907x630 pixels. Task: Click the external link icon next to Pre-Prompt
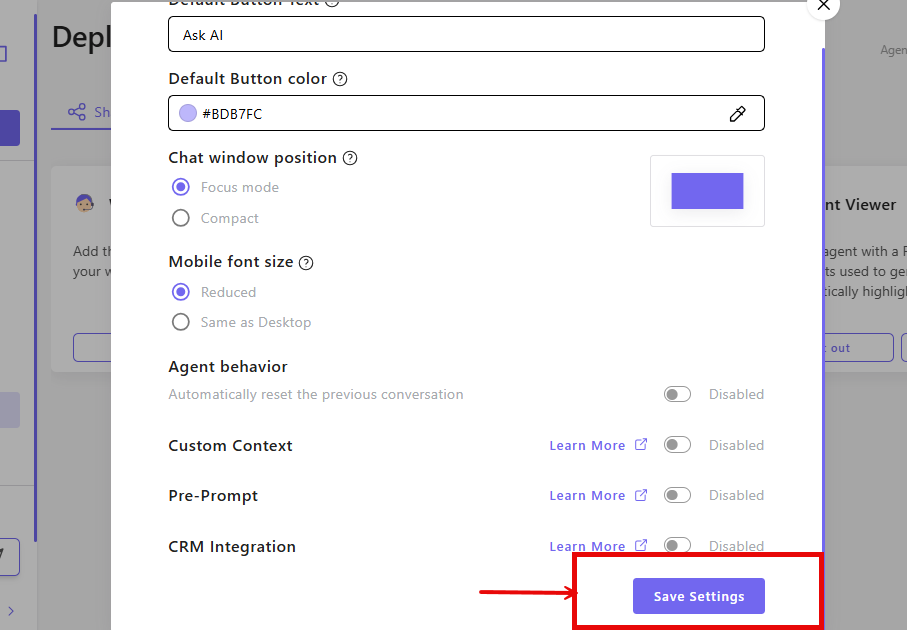click(643, 495)
